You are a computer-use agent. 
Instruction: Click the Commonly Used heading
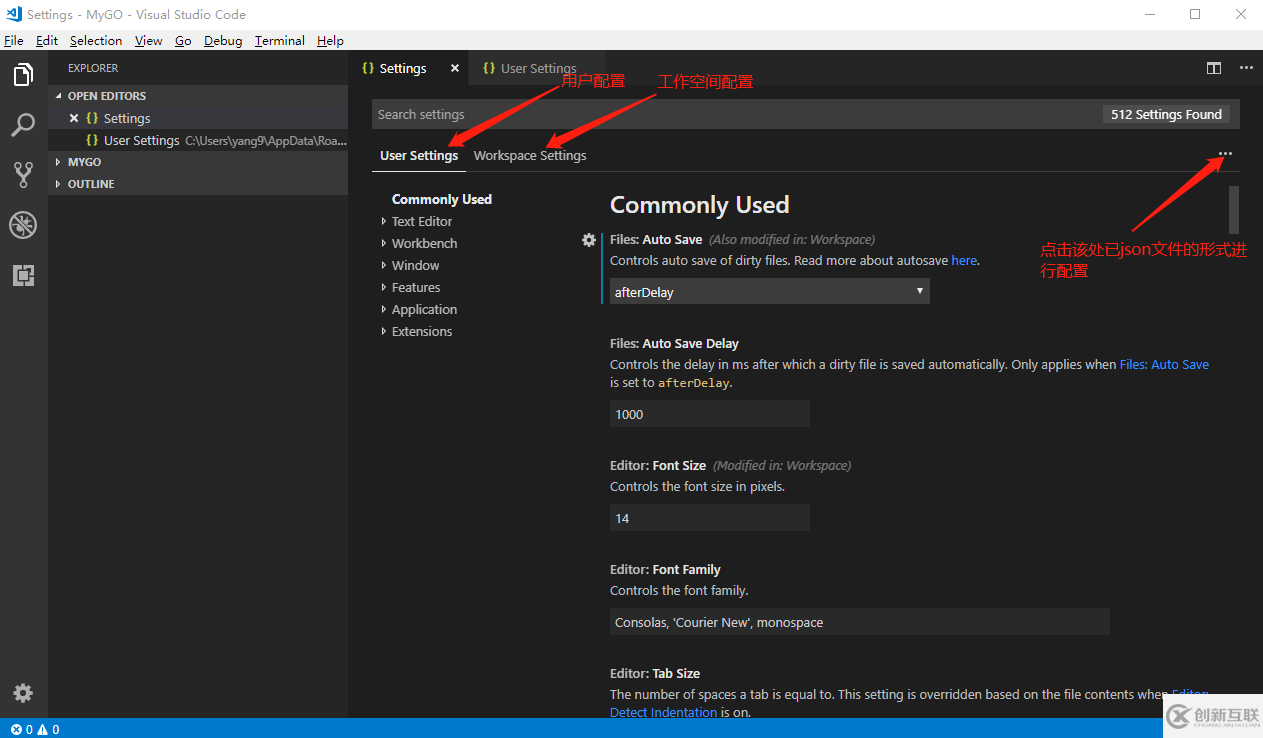[699, 205]
